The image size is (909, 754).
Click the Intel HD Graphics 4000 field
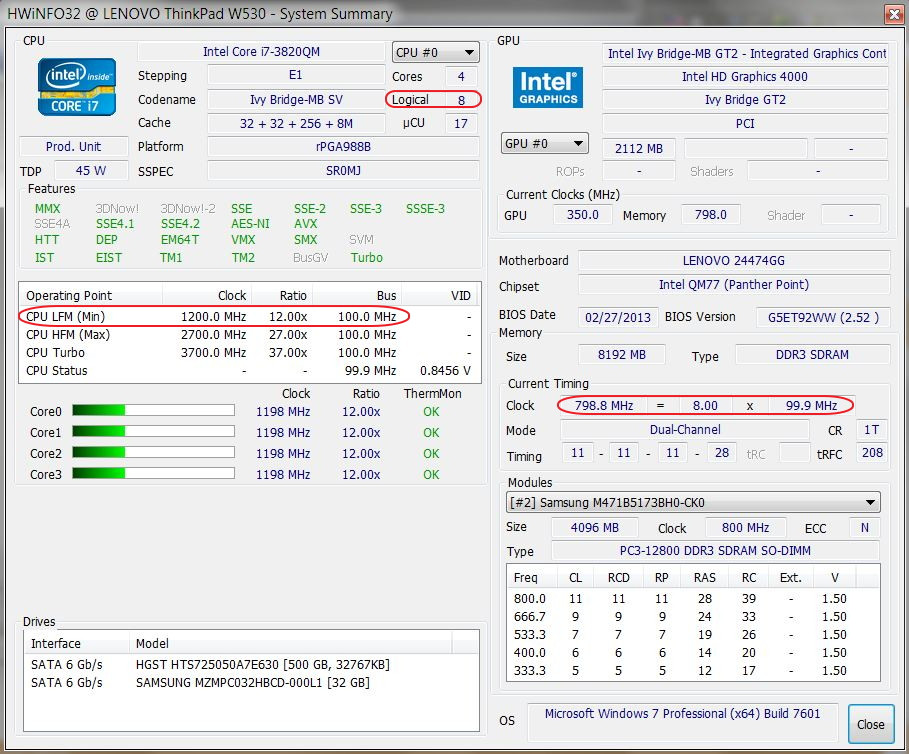[745, 77]
